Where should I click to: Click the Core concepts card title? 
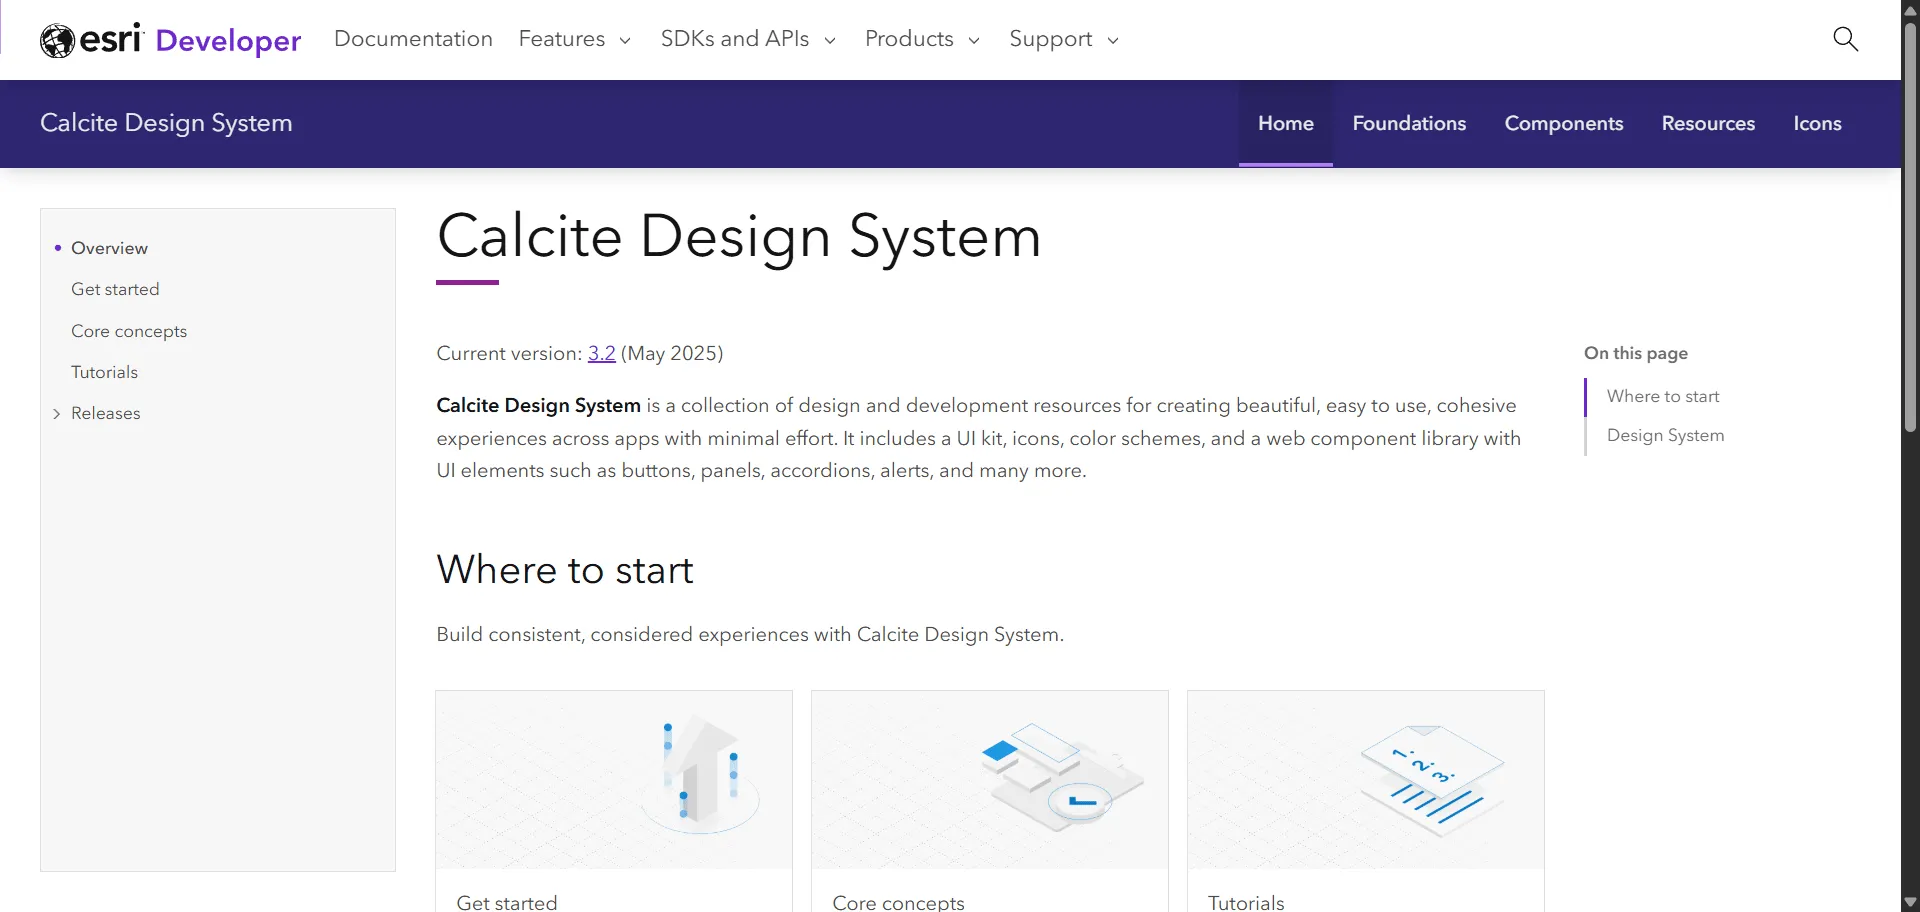point(898,901)
